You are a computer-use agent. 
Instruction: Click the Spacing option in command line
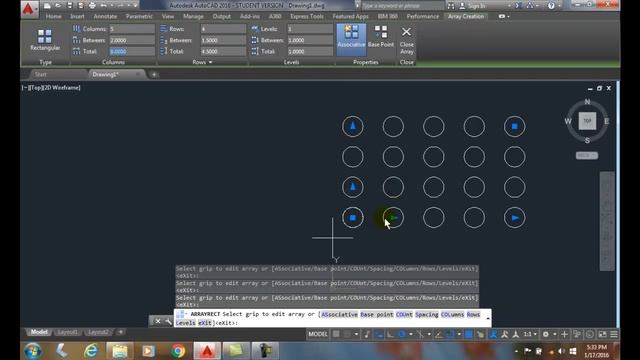coord(427,314)
